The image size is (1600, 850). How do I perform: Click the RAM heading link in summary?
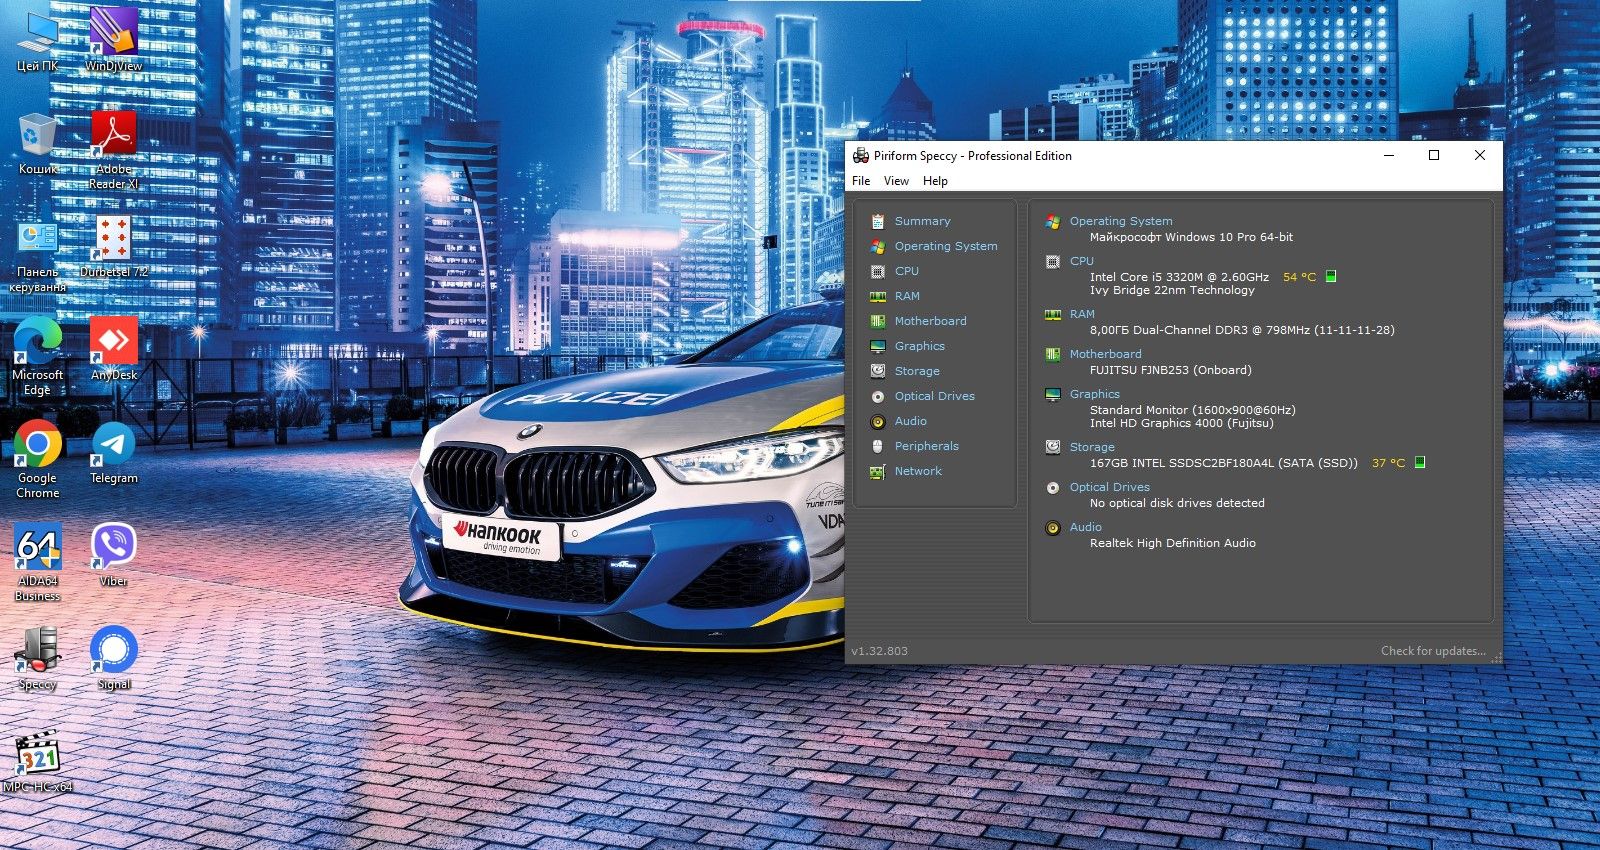tap(1082, 314)
